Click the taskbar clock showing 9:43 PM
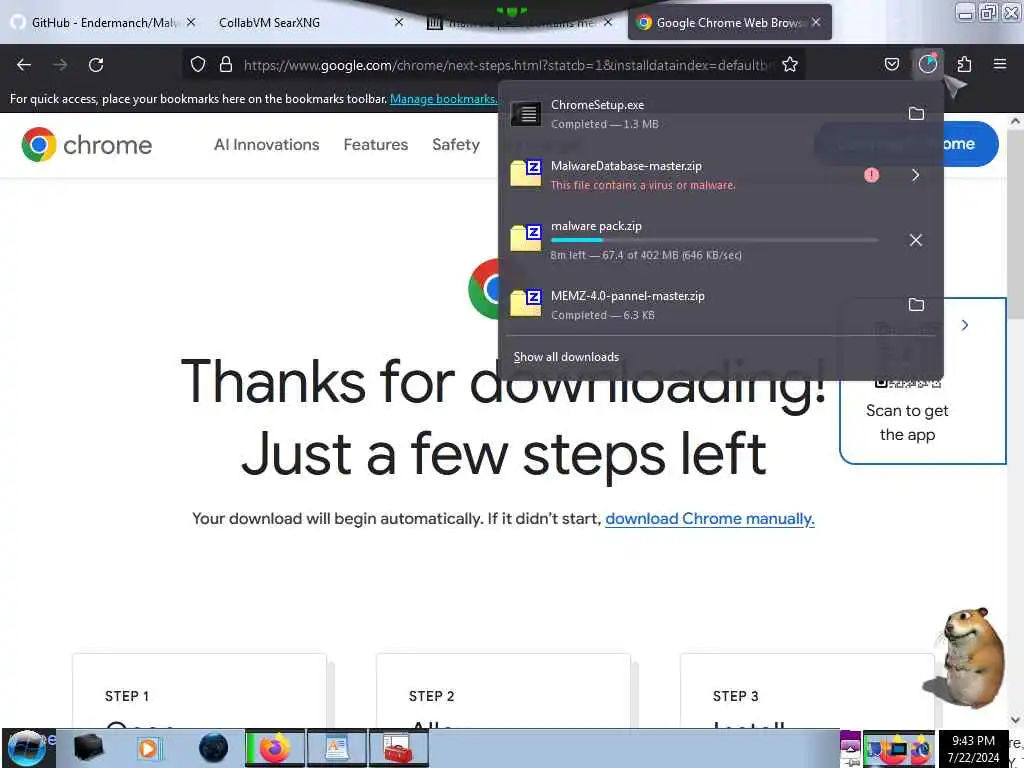 (x=973, y=748)
